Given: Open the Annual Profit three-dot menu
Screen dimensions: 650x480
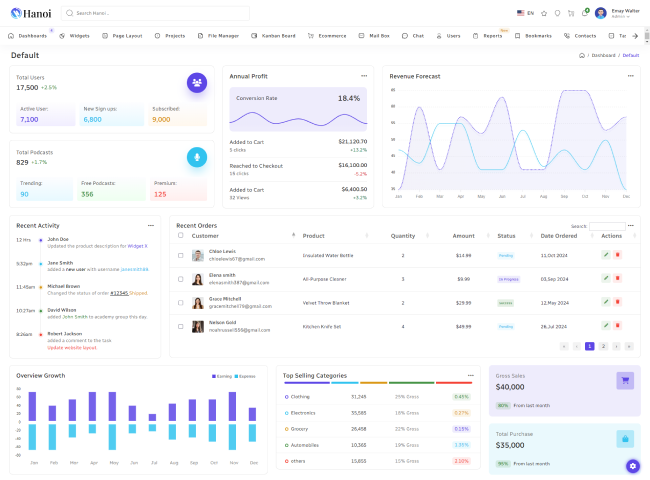Looking at the screenshot, I should click(x=364, y=76).
